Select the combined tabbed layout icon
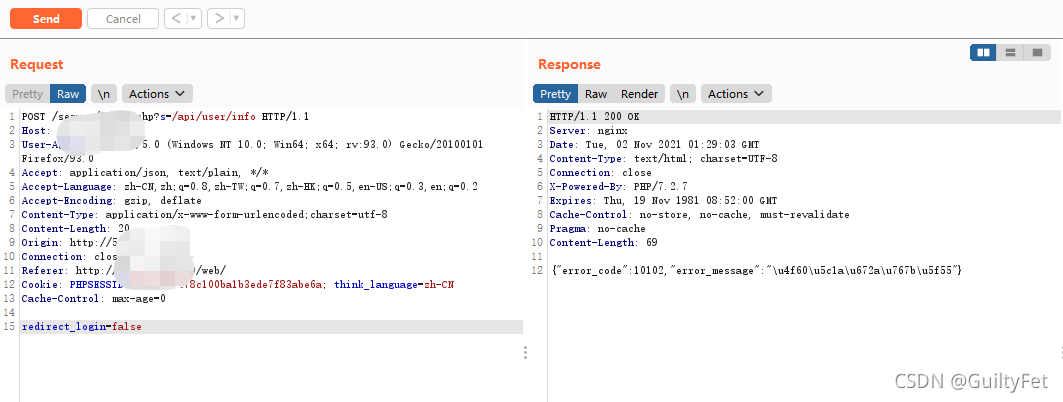 1037,52
